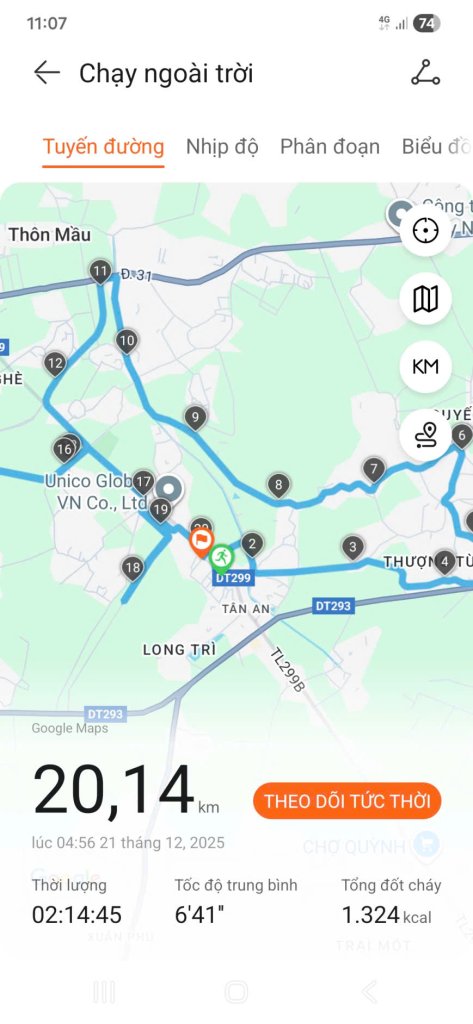Tap the back arrow icon
Viewport: 473px width, 1024px height.
[46, 72]
